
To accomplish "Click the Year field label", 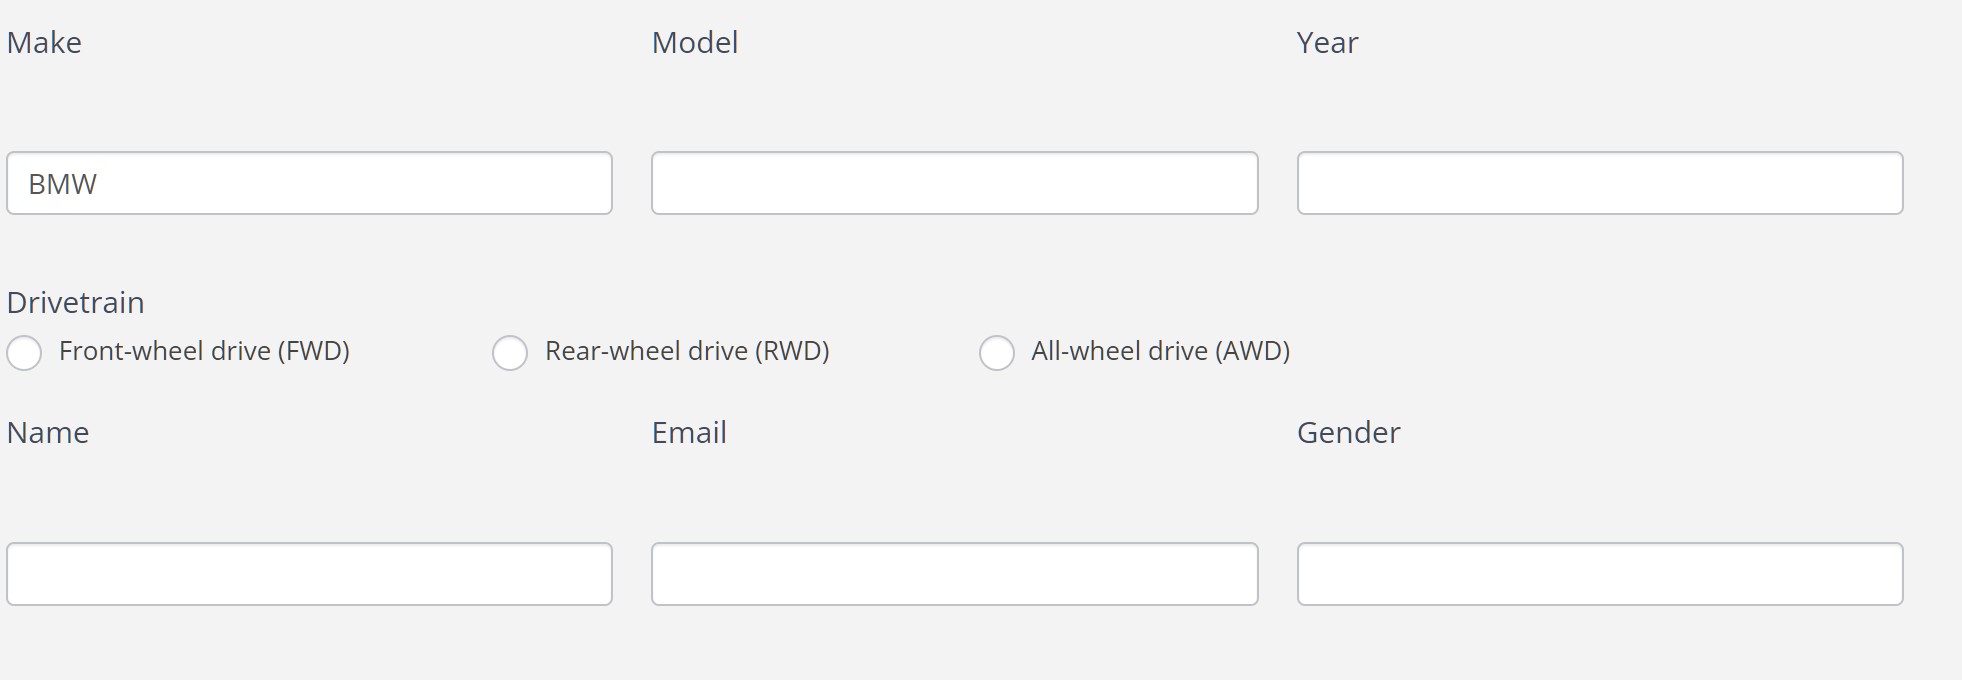I will tap(1328, 43).
